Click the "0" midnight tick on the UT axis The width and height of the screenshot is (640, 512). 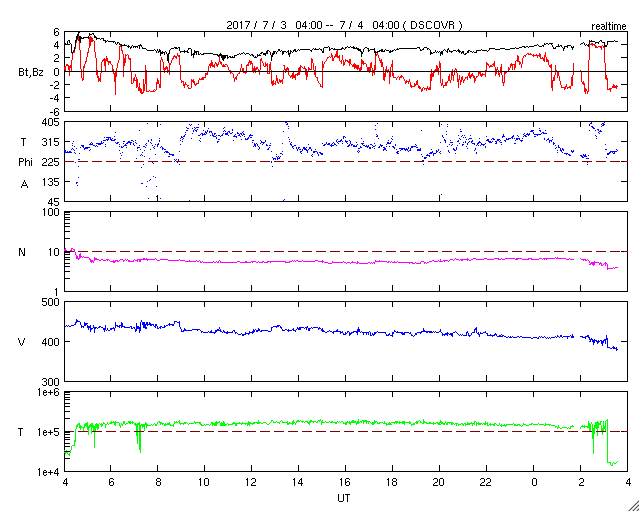pyautogui.click(x=534, y=484)
